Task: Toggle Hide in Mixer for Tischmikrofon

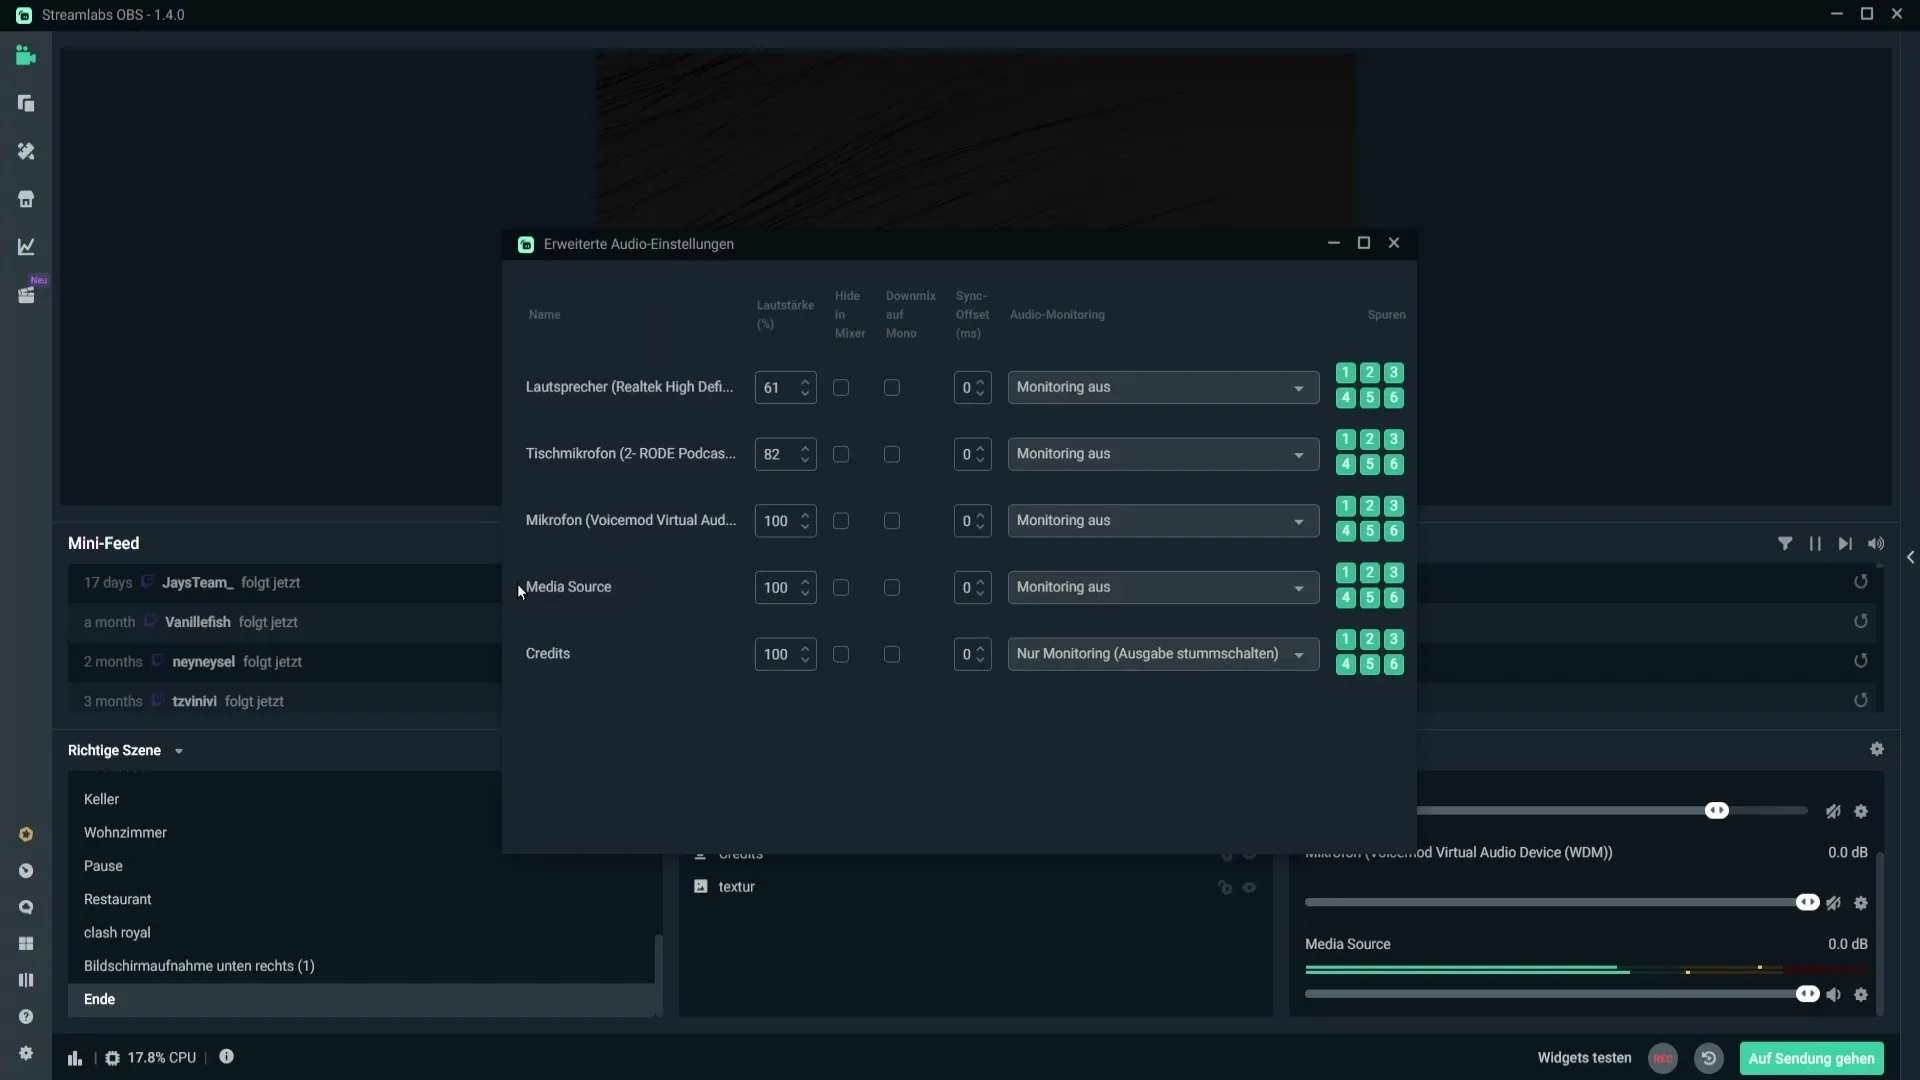Action: click(x=840, y=452)
